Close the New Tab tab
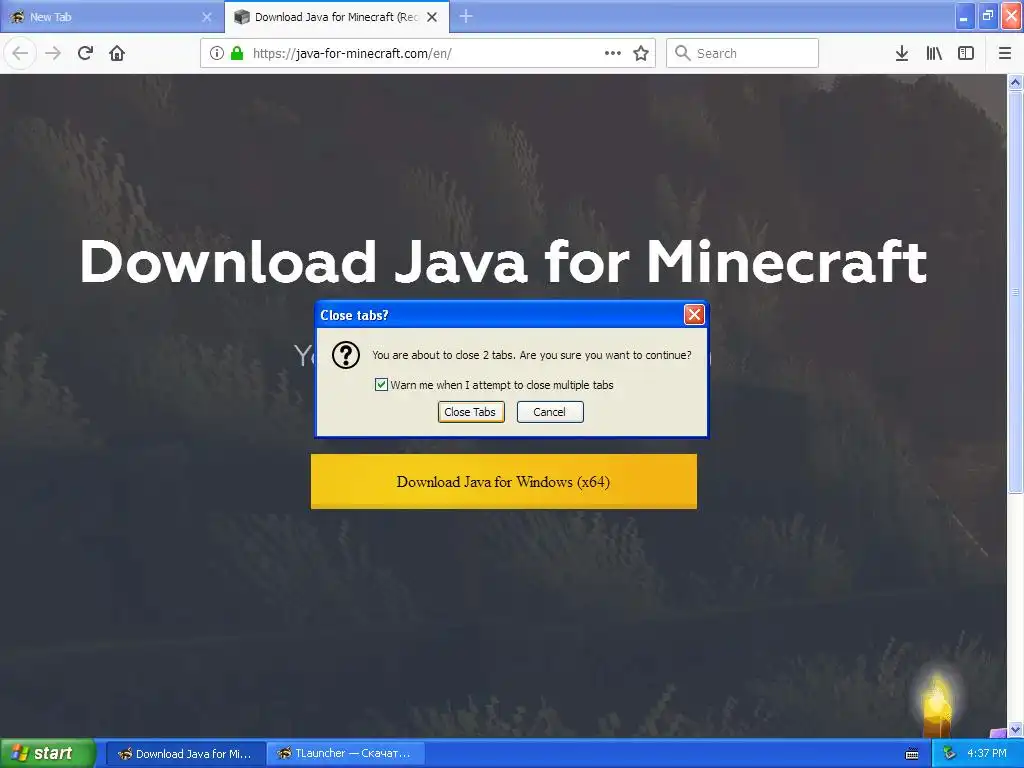The image size is (1024, 768). tap(206, 17)
